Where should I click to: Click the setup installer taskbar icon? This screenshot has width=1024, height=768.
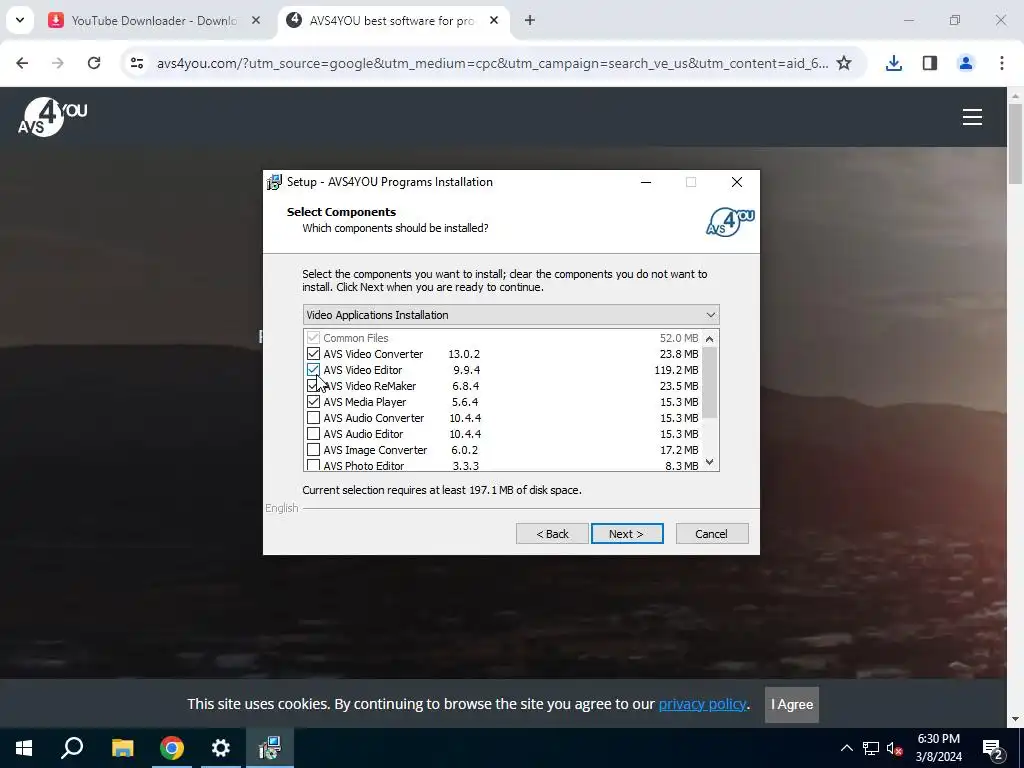click(270, 748)
